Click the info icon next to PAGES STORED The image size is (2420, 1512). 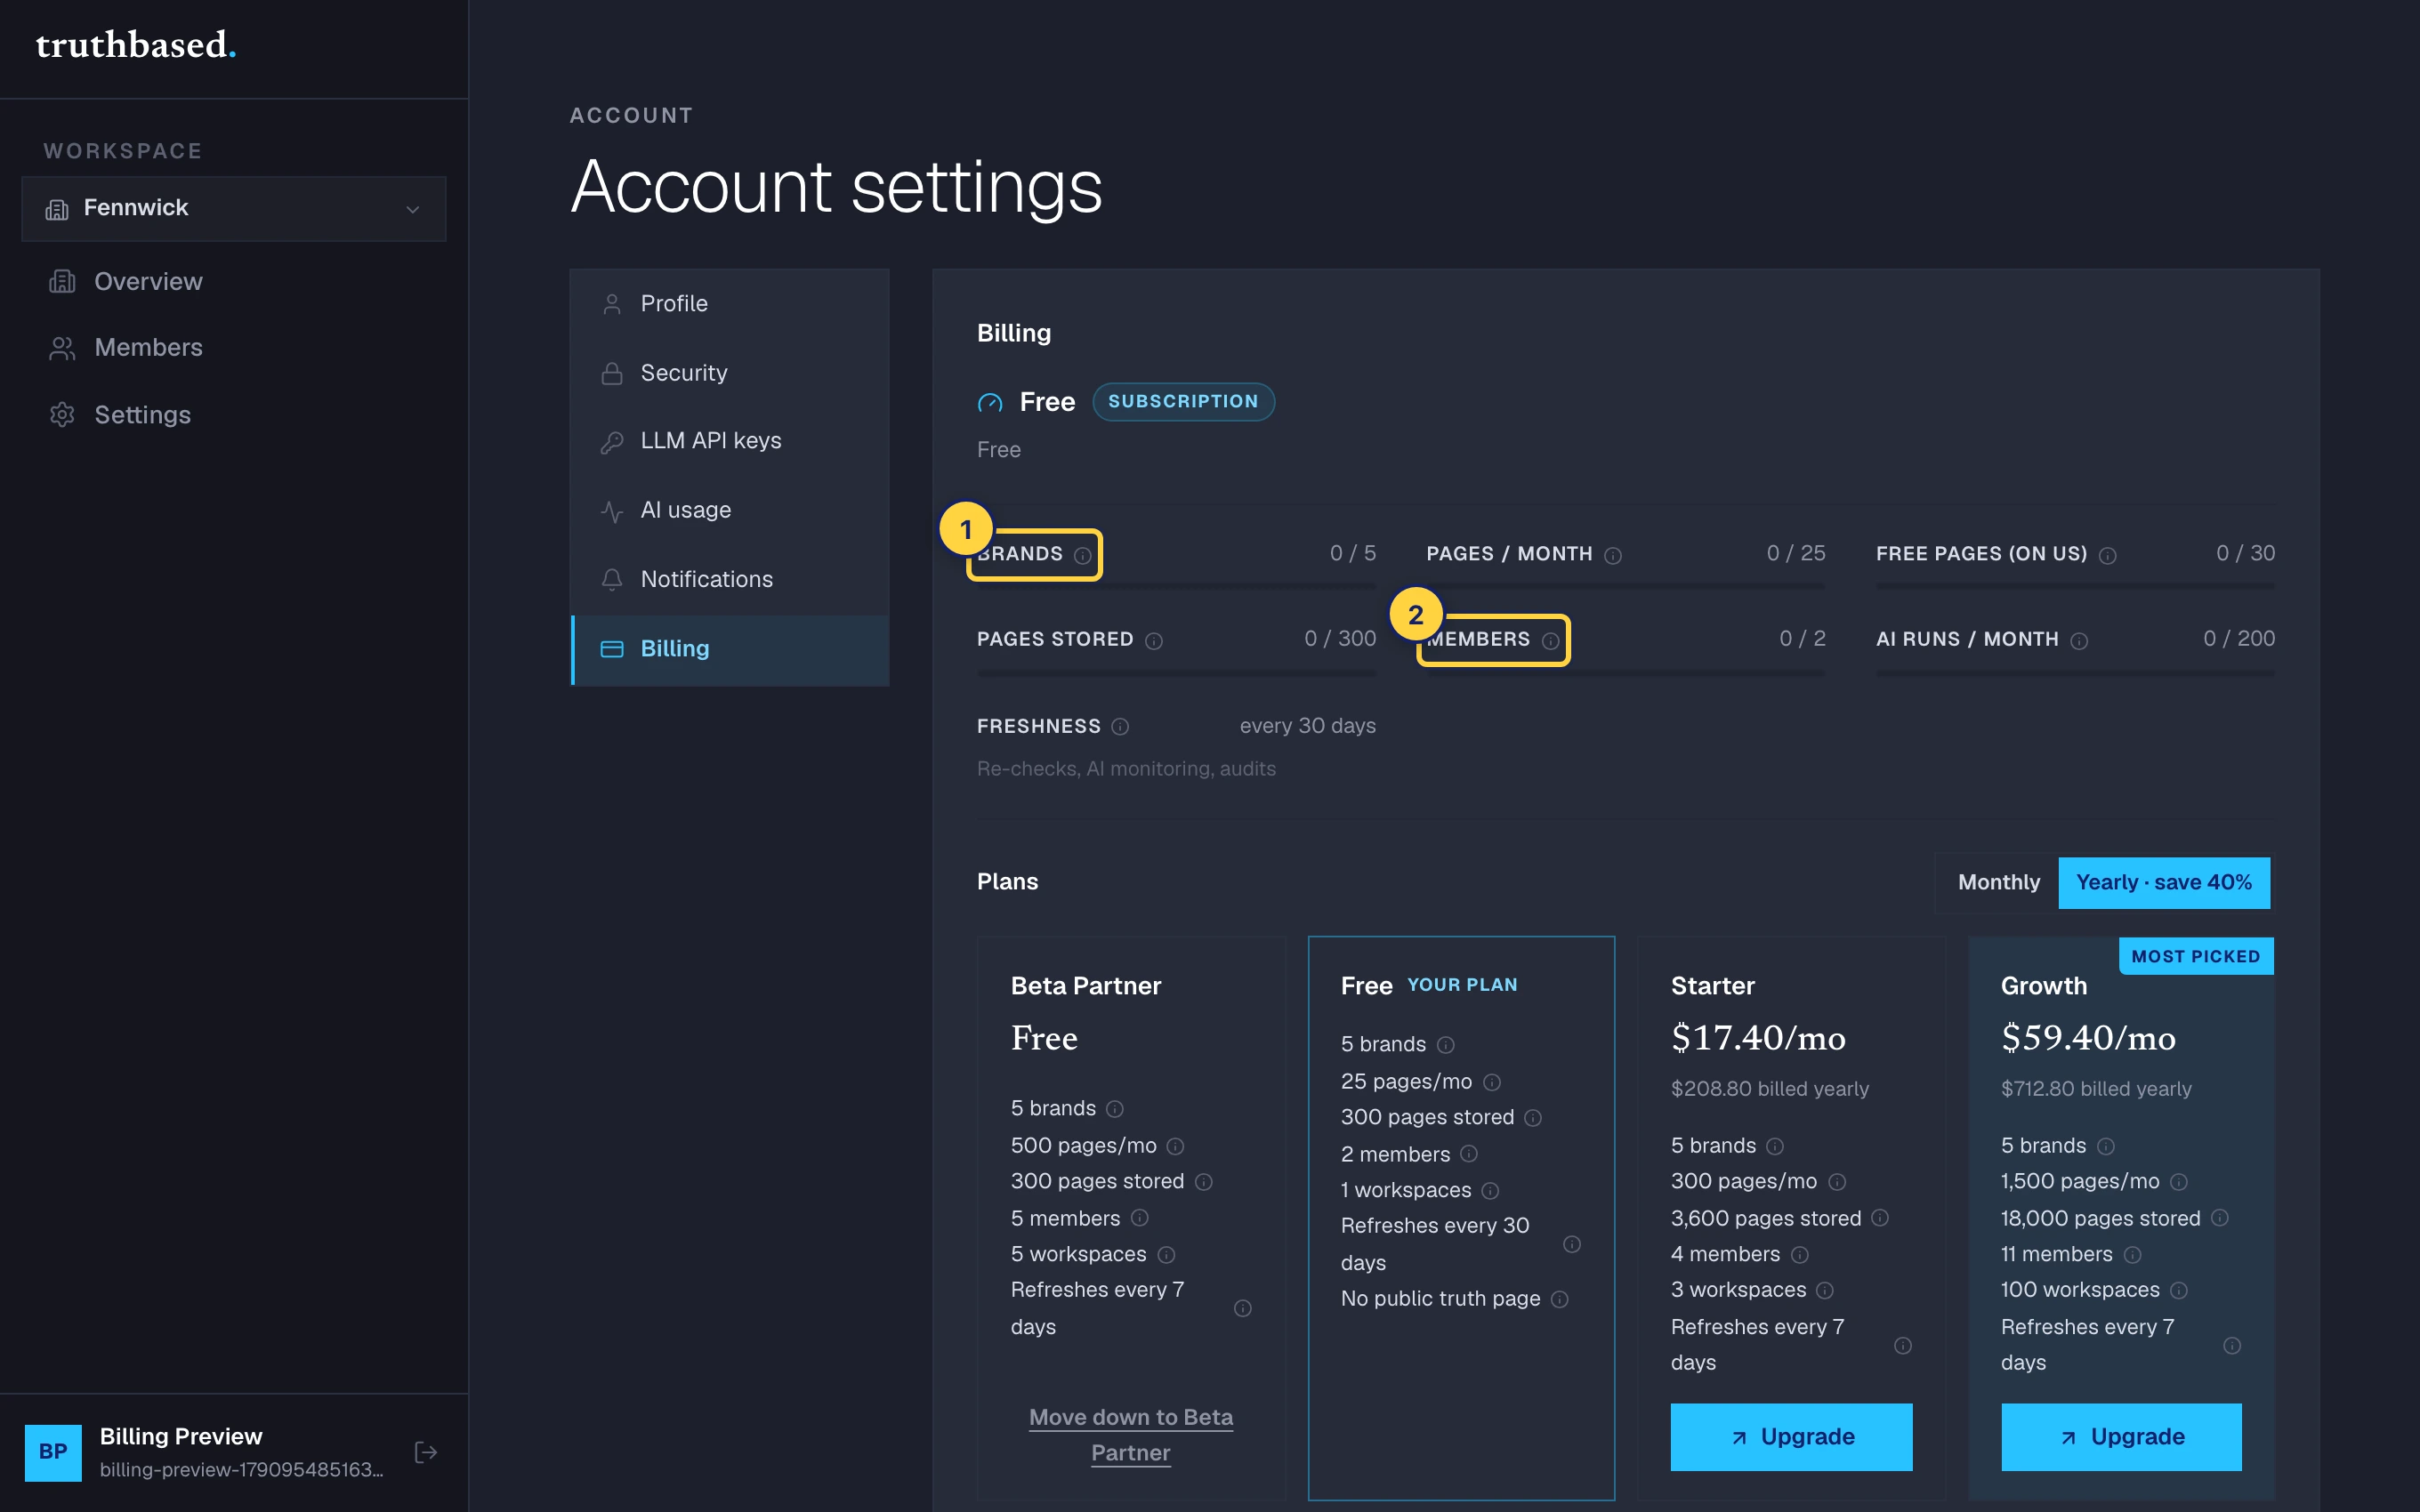click(x=1154, y=641)
